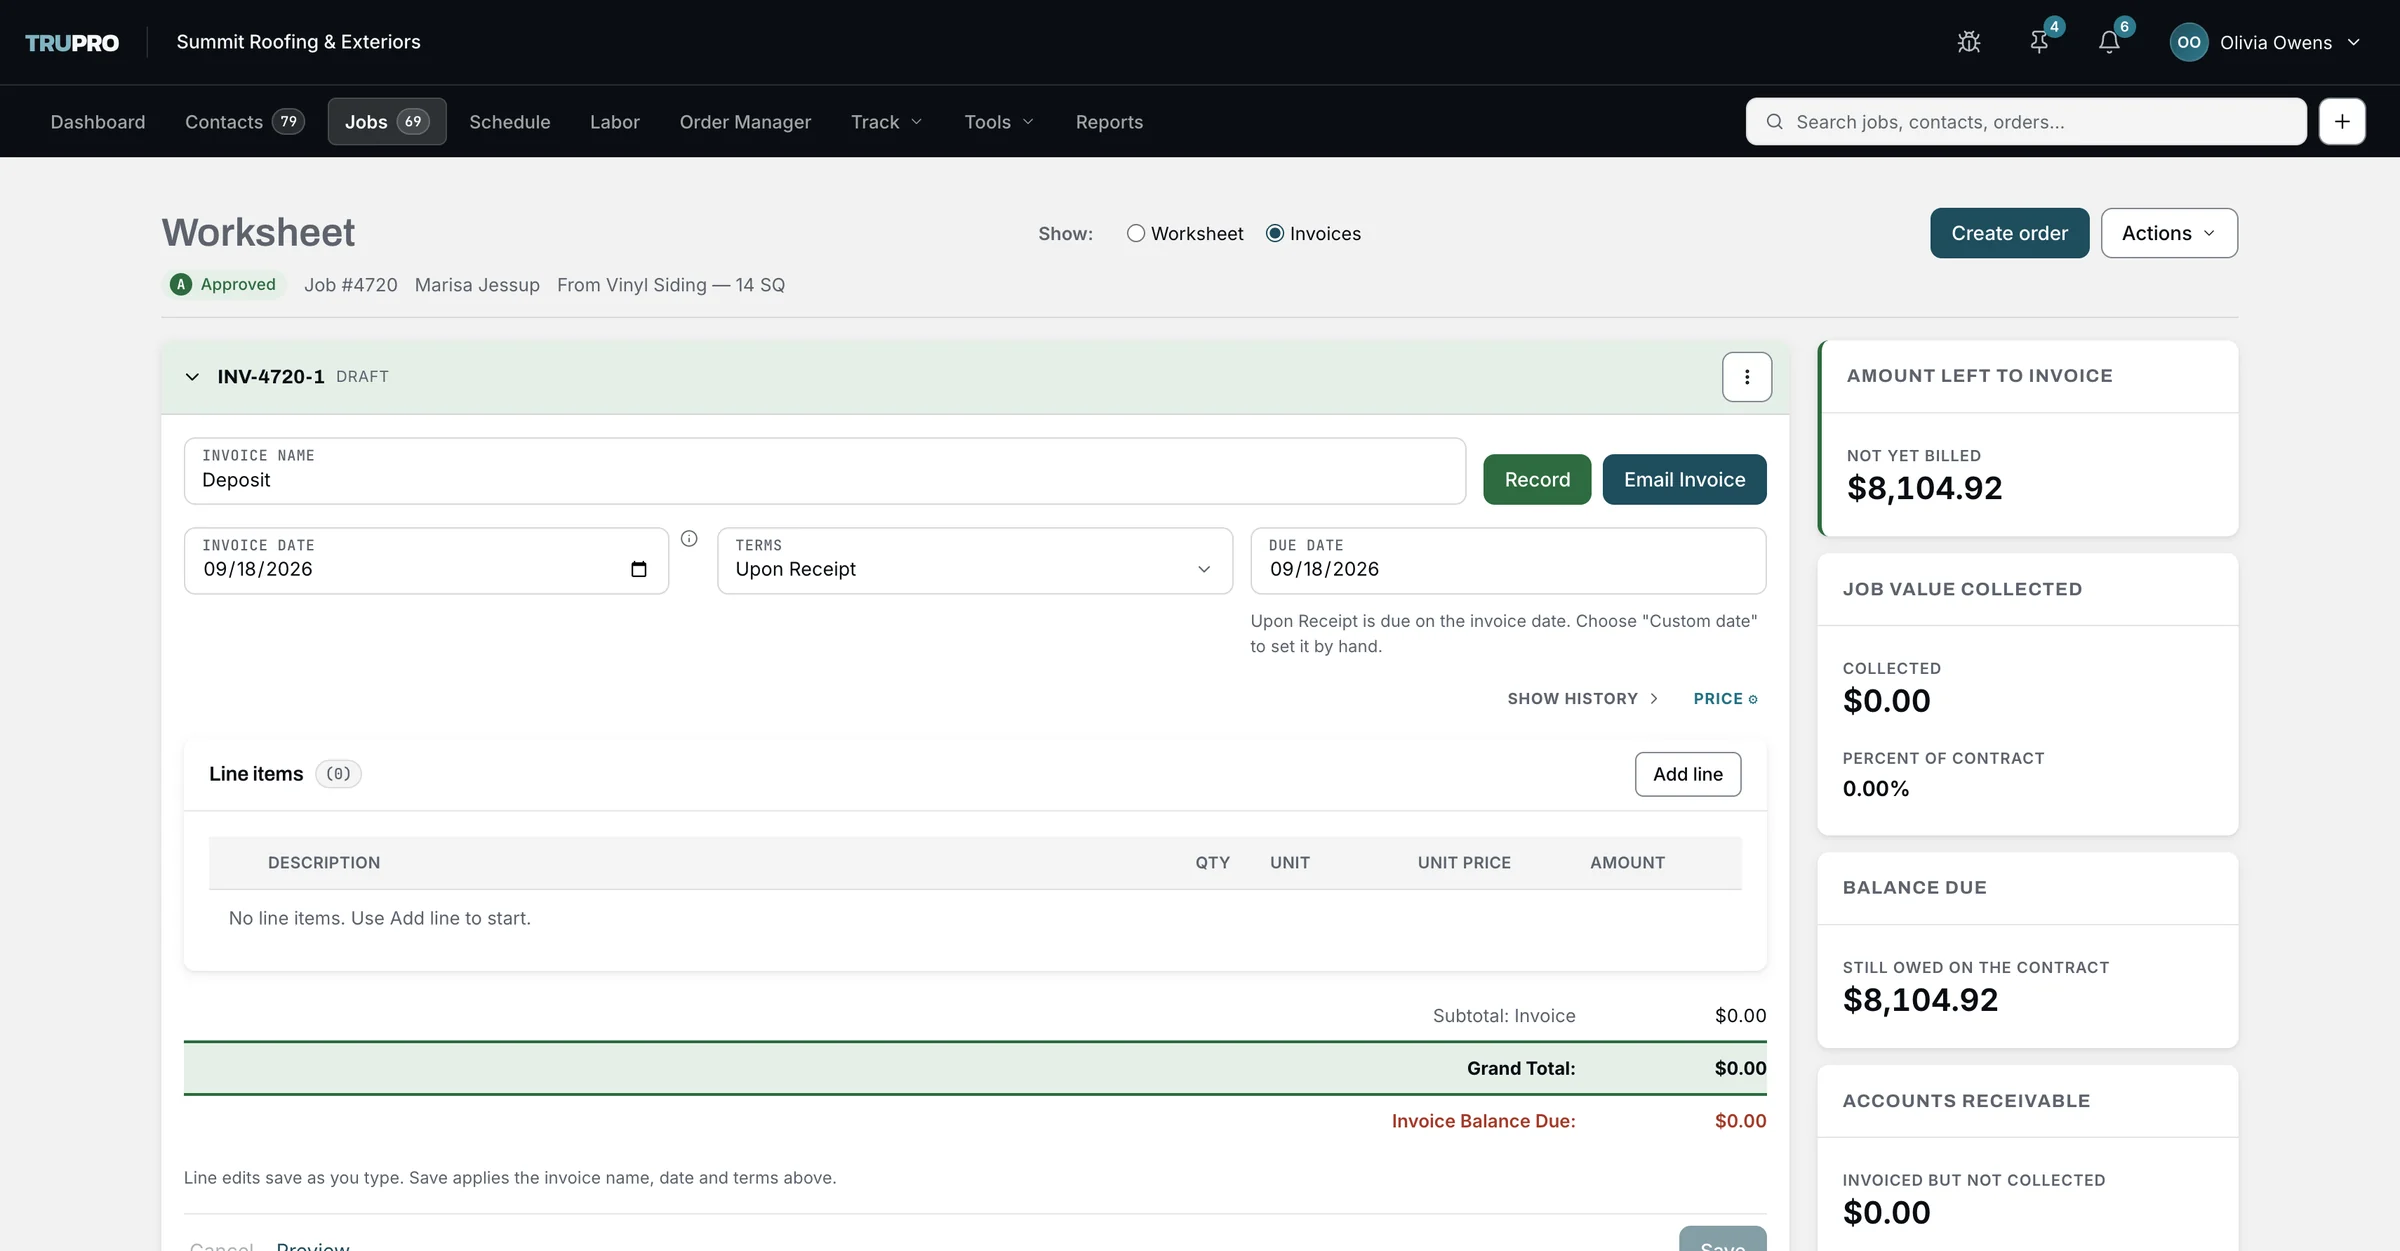Viewport: 2400px width, 1251px height.
Task: Open the Terms dropdown
Action: [x=975, y=561]
